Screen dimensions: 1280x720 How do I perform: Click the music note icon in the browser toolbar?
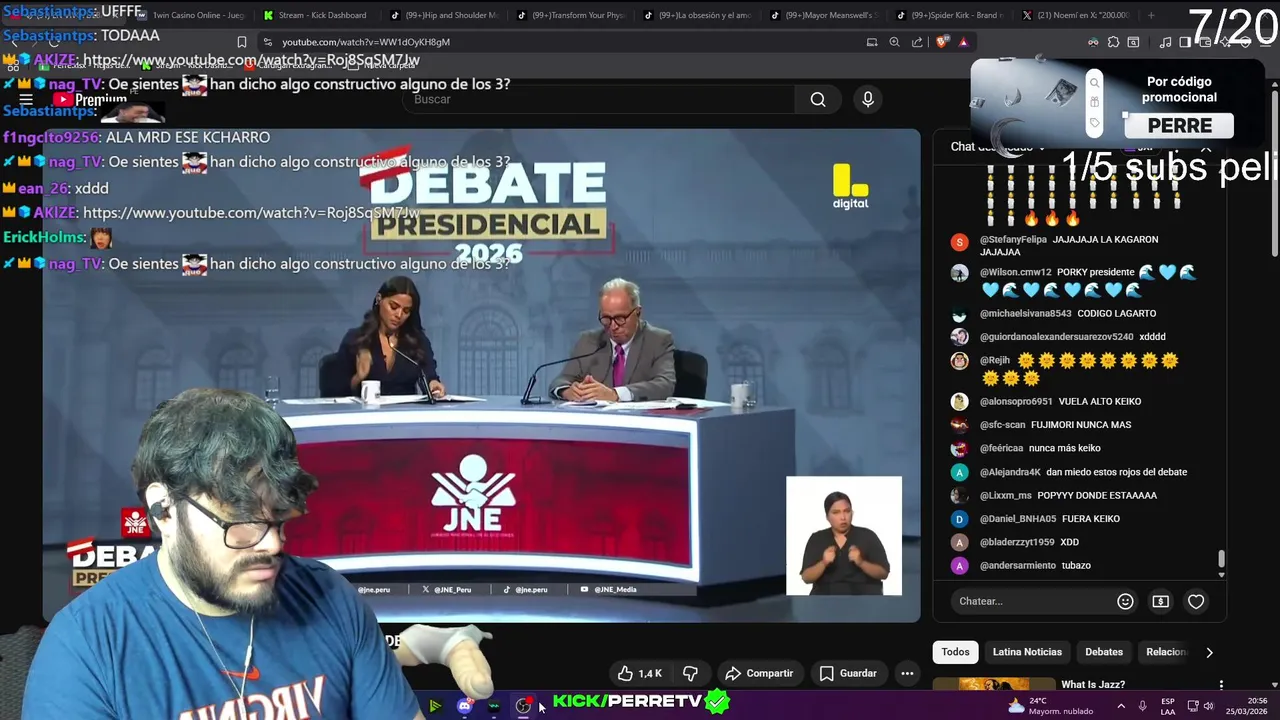(x=1165, y=42)
